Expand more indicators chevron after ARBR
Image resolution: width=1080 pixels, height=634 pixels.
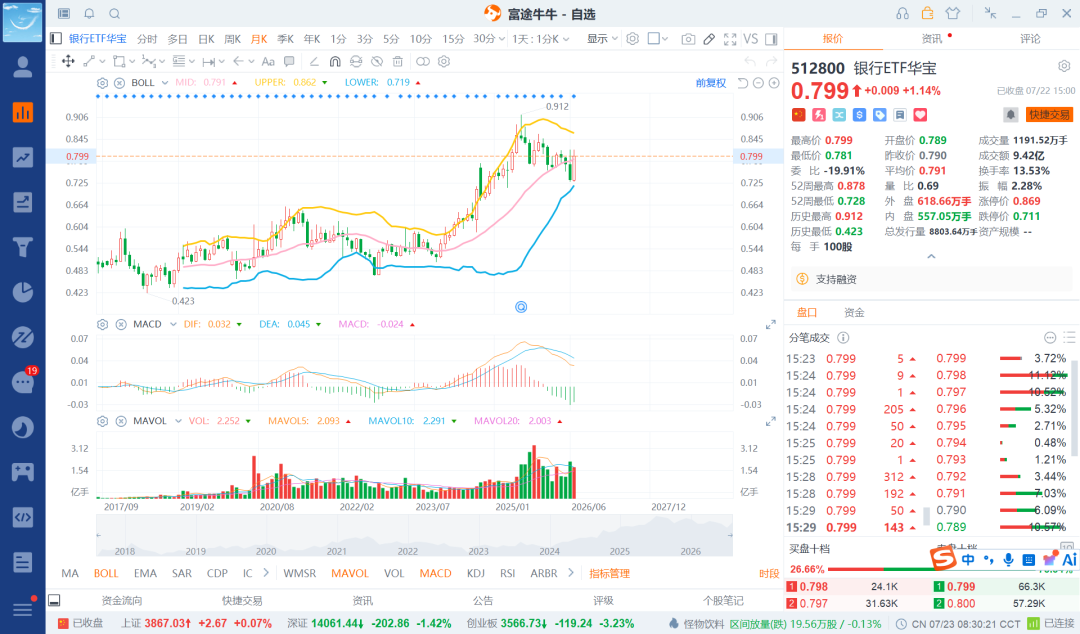click(x=571, y=573)
